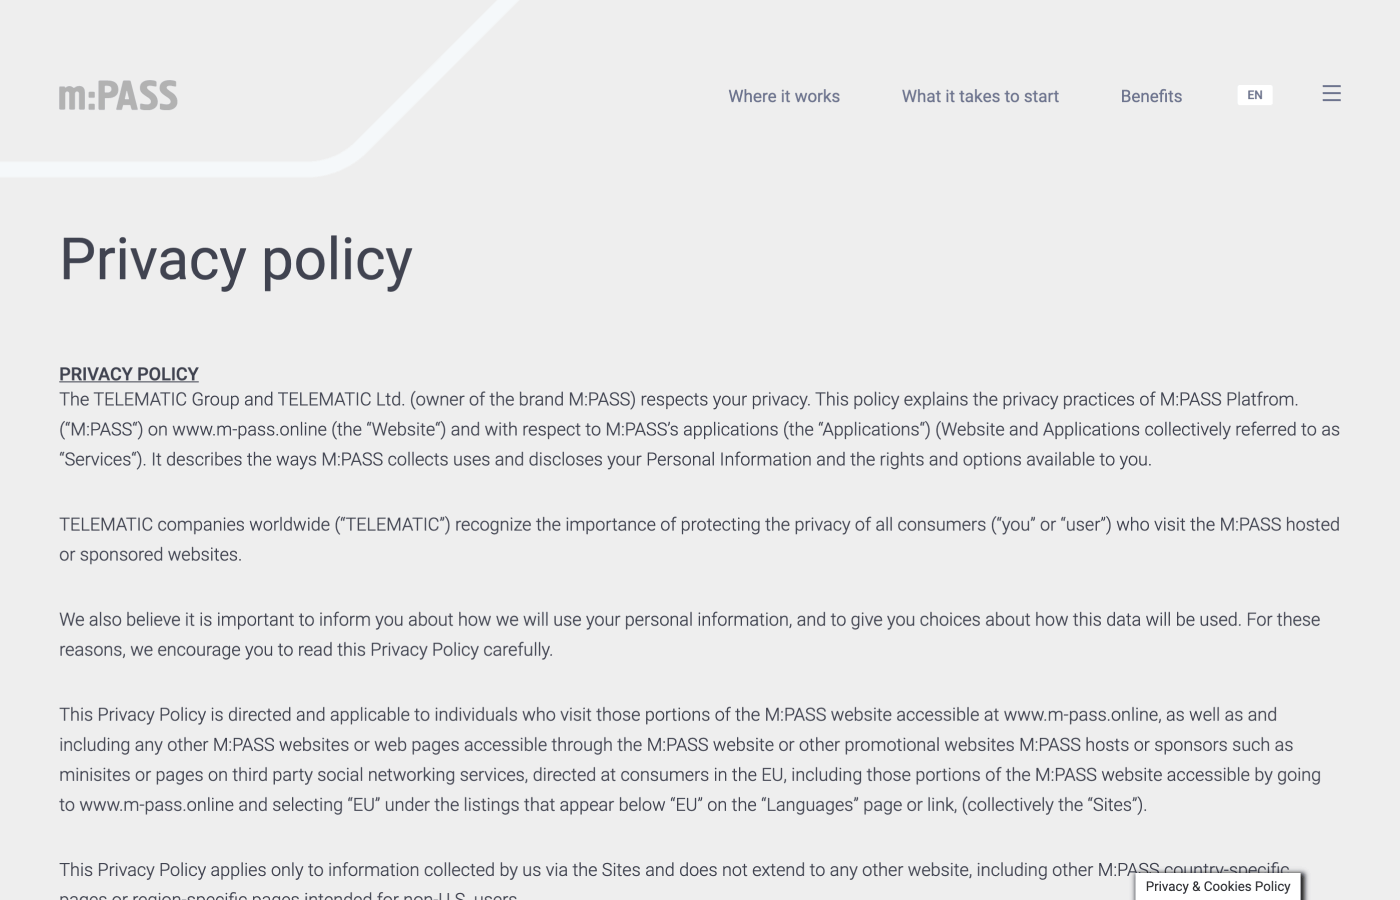Viewport: 1400px width, 900px height.
Task: Click paragraph beginning The TELEMATIC Group
Action: coord(699,429)
